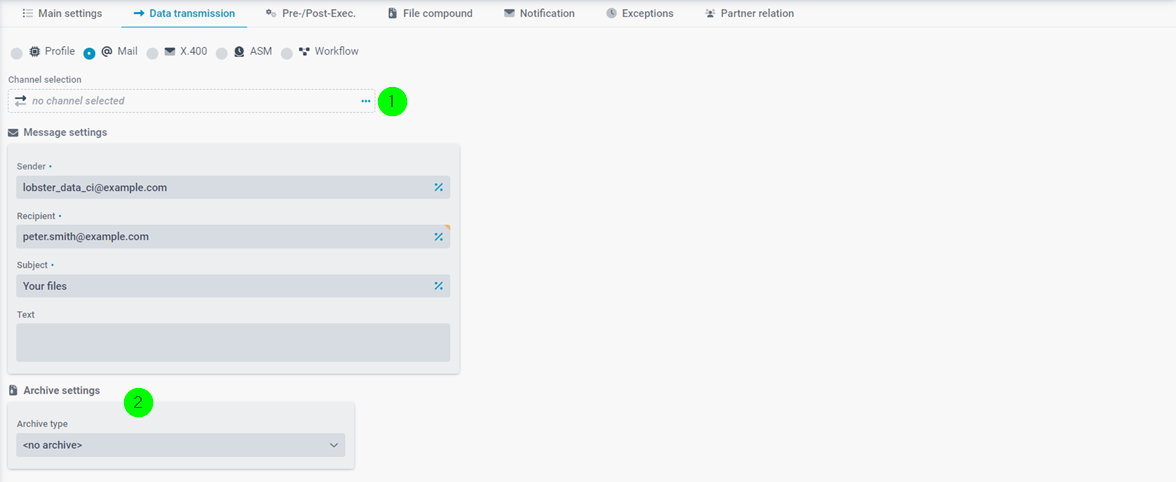This screenshot has height=482, width=1176.
Task: Click the Archive settings file icon
Action: click(14, 391)
